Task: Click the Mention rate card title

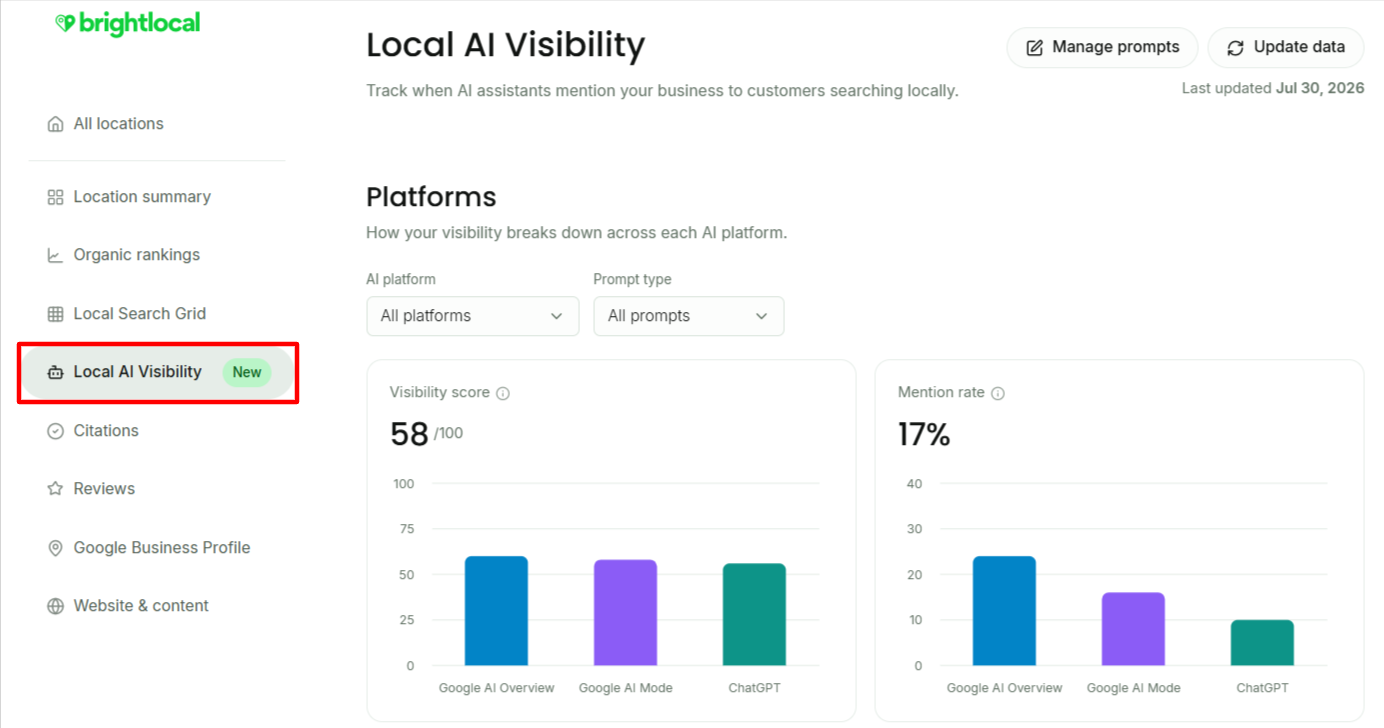Action: pos(941,393)
